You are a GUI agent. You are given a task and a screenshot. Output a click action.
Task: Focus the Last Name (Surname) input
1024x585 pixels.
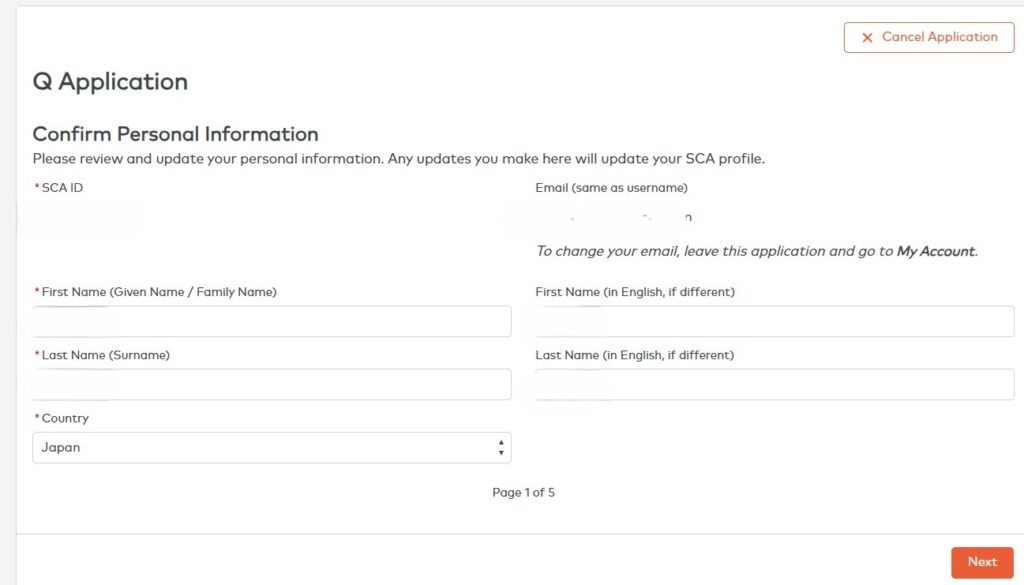click(x=272, y=385)
